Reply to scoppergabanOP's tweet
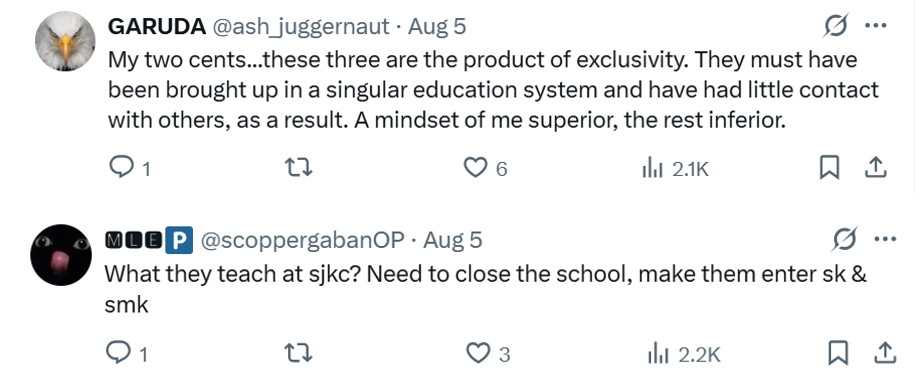This screenshot has height=370, width=919. tap(127, 353)
